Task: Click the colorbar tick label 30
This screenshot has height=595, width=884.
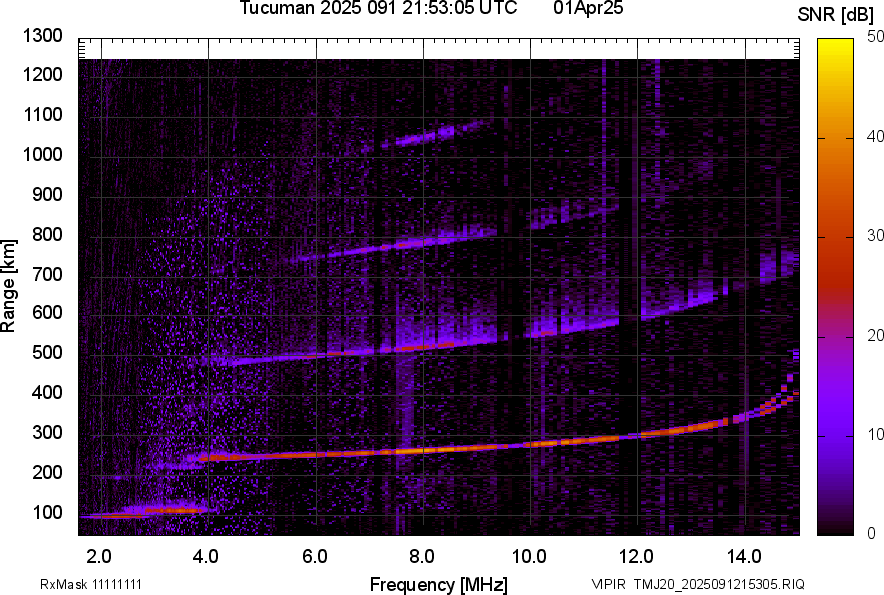Action: coord(876,236)
